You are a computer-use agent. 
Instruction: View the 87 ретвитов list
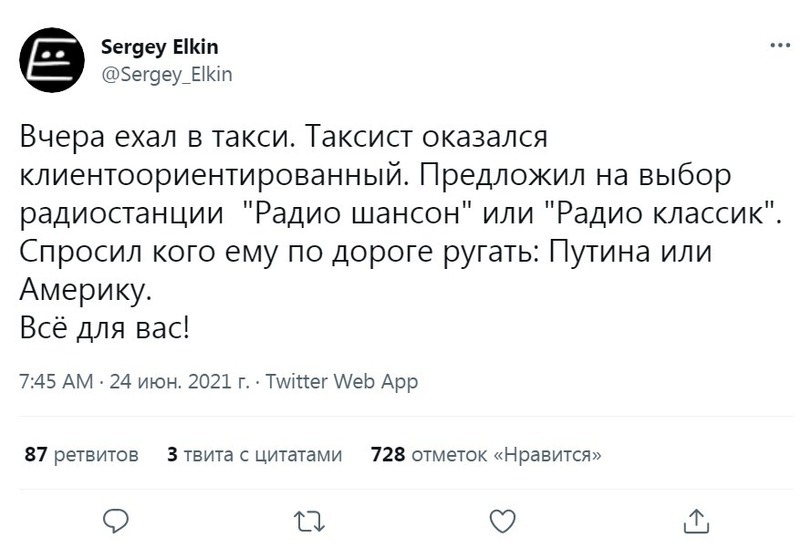click(x=82, y=455)
